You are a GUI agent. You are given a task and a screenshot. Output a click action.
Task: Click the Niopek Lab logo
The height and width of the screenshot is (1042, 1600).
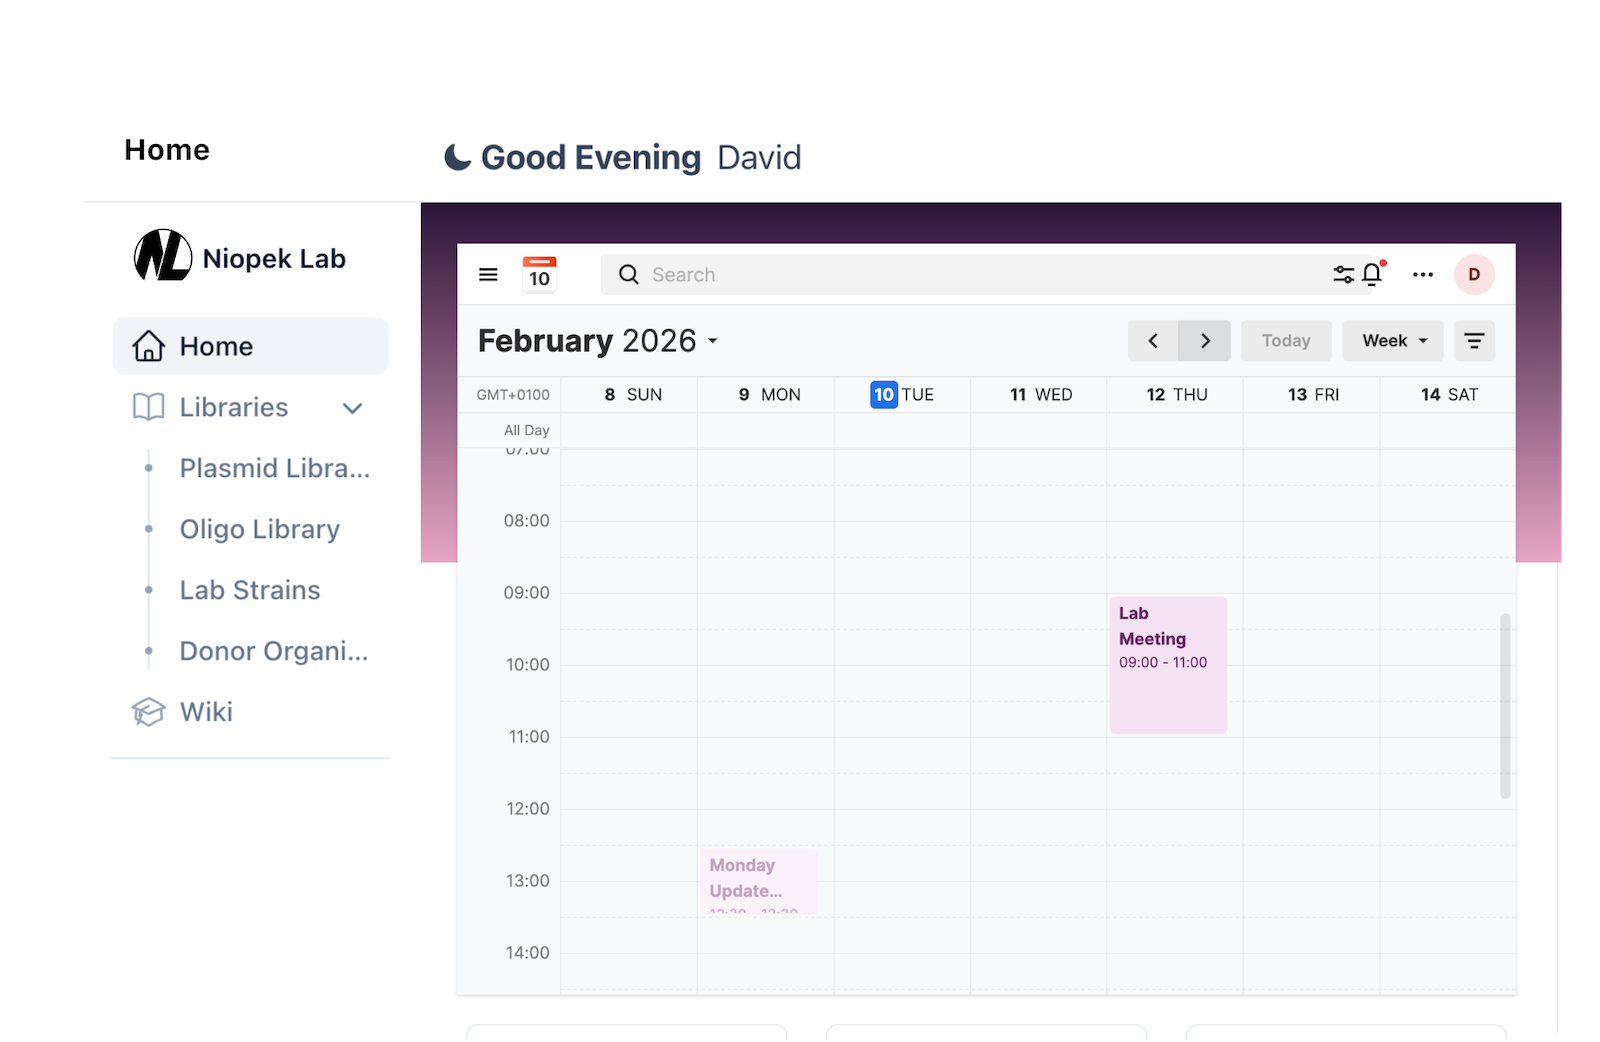(x=163, y=257)
